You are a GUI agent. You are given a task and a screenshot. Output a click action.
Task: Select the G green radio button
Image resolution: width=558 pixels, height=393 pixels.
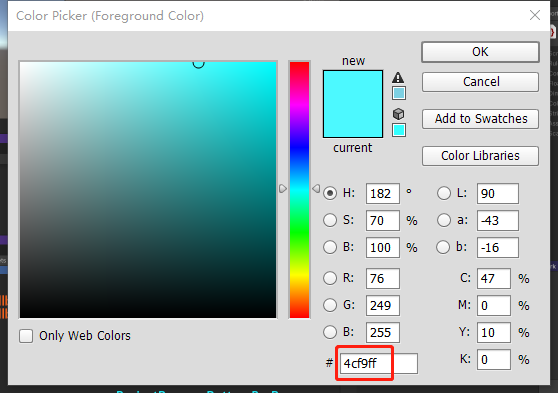[x=330, y=305]
